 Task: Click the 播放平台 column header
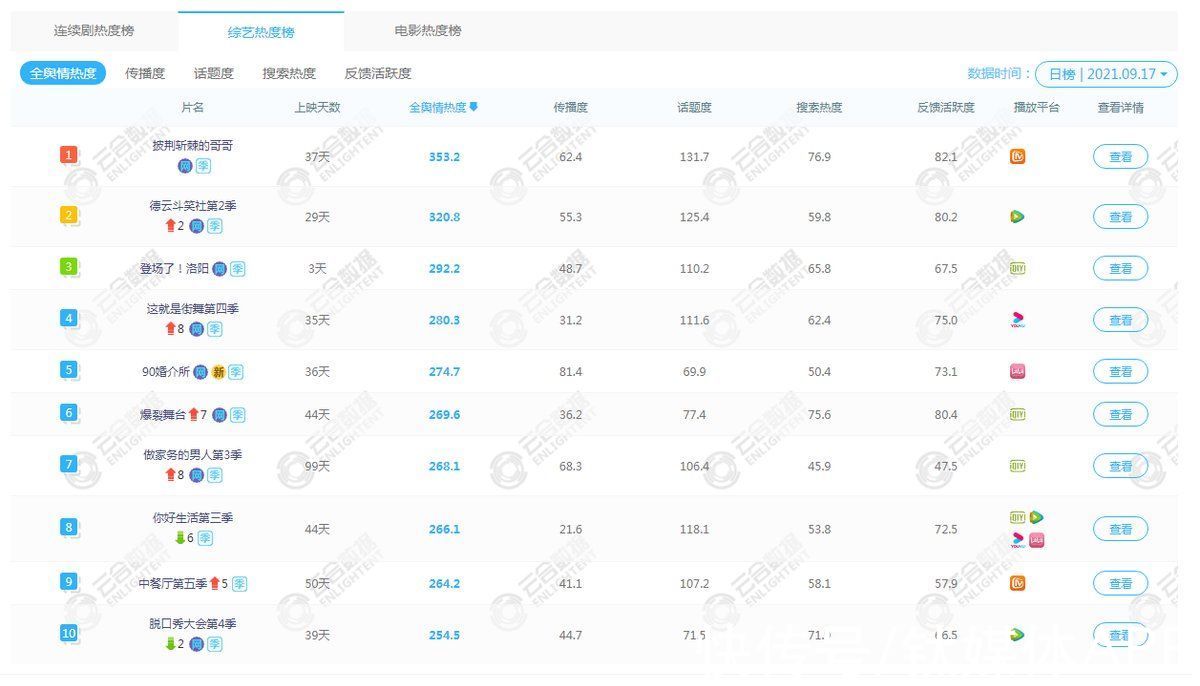click(1036, 107)
